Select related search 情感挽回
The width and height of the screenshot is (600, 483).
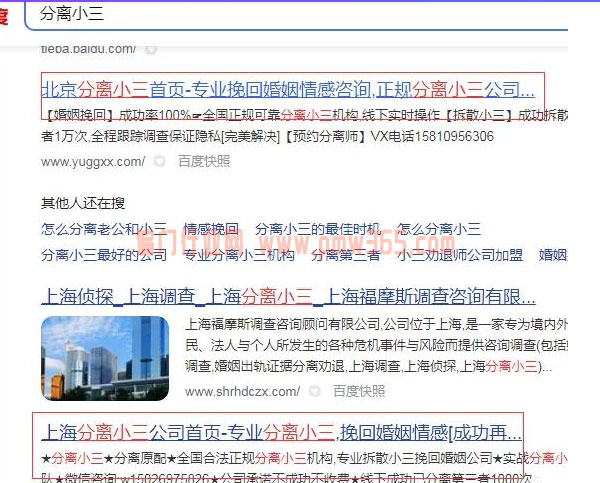(211, 229)
